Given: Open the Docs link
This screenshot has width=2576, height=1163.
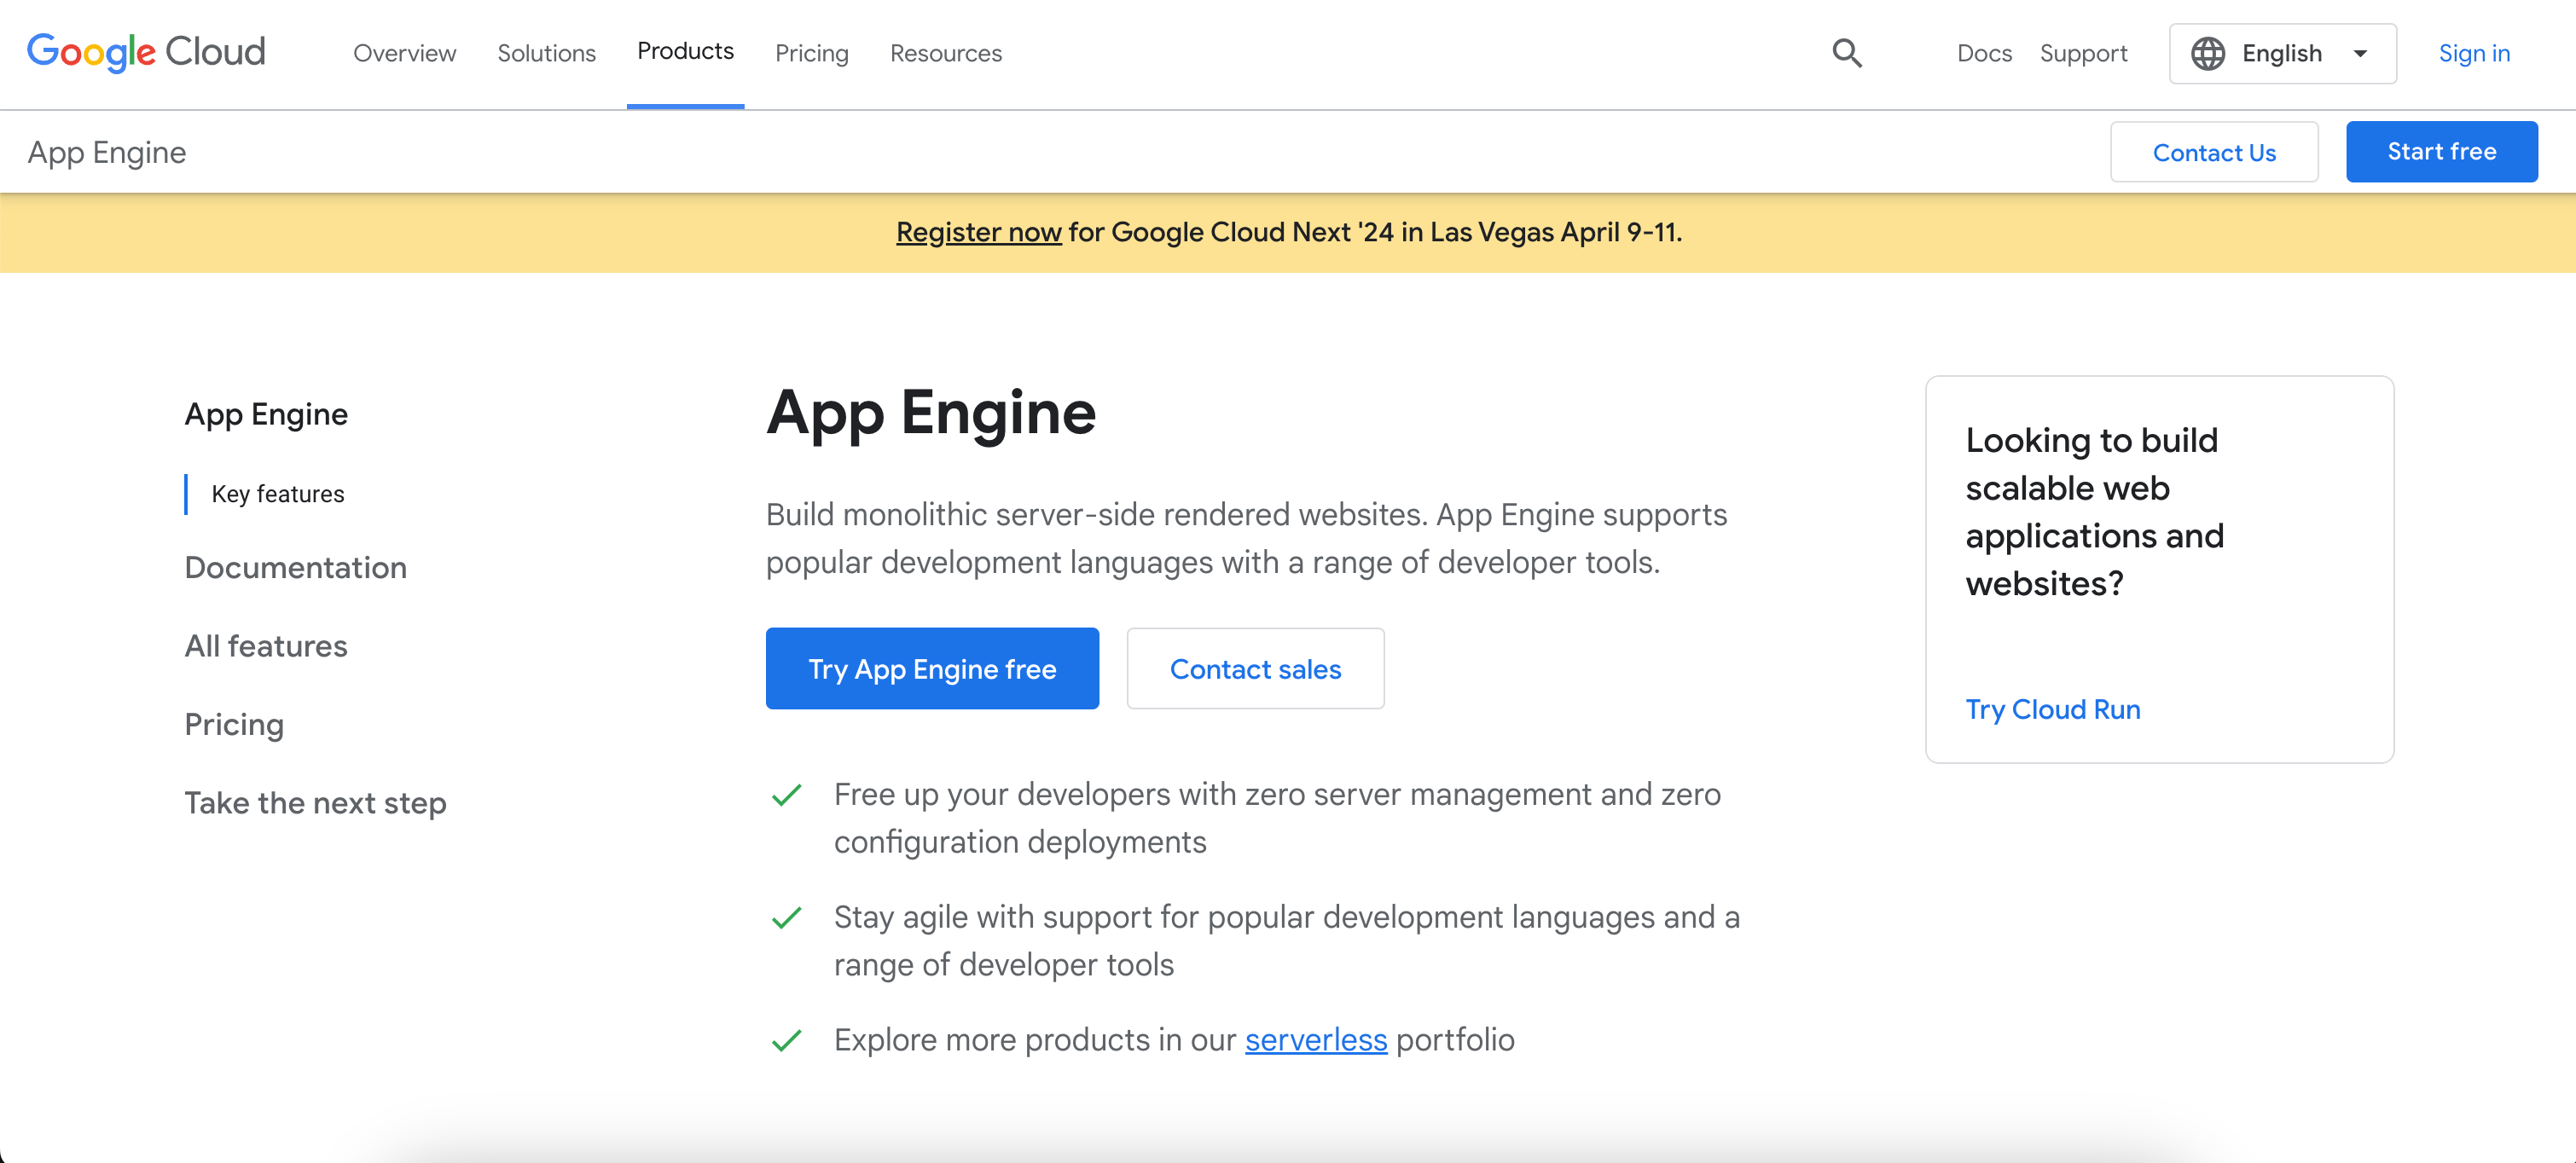Looking at the screenshot, I should (x=1984, y=53).
